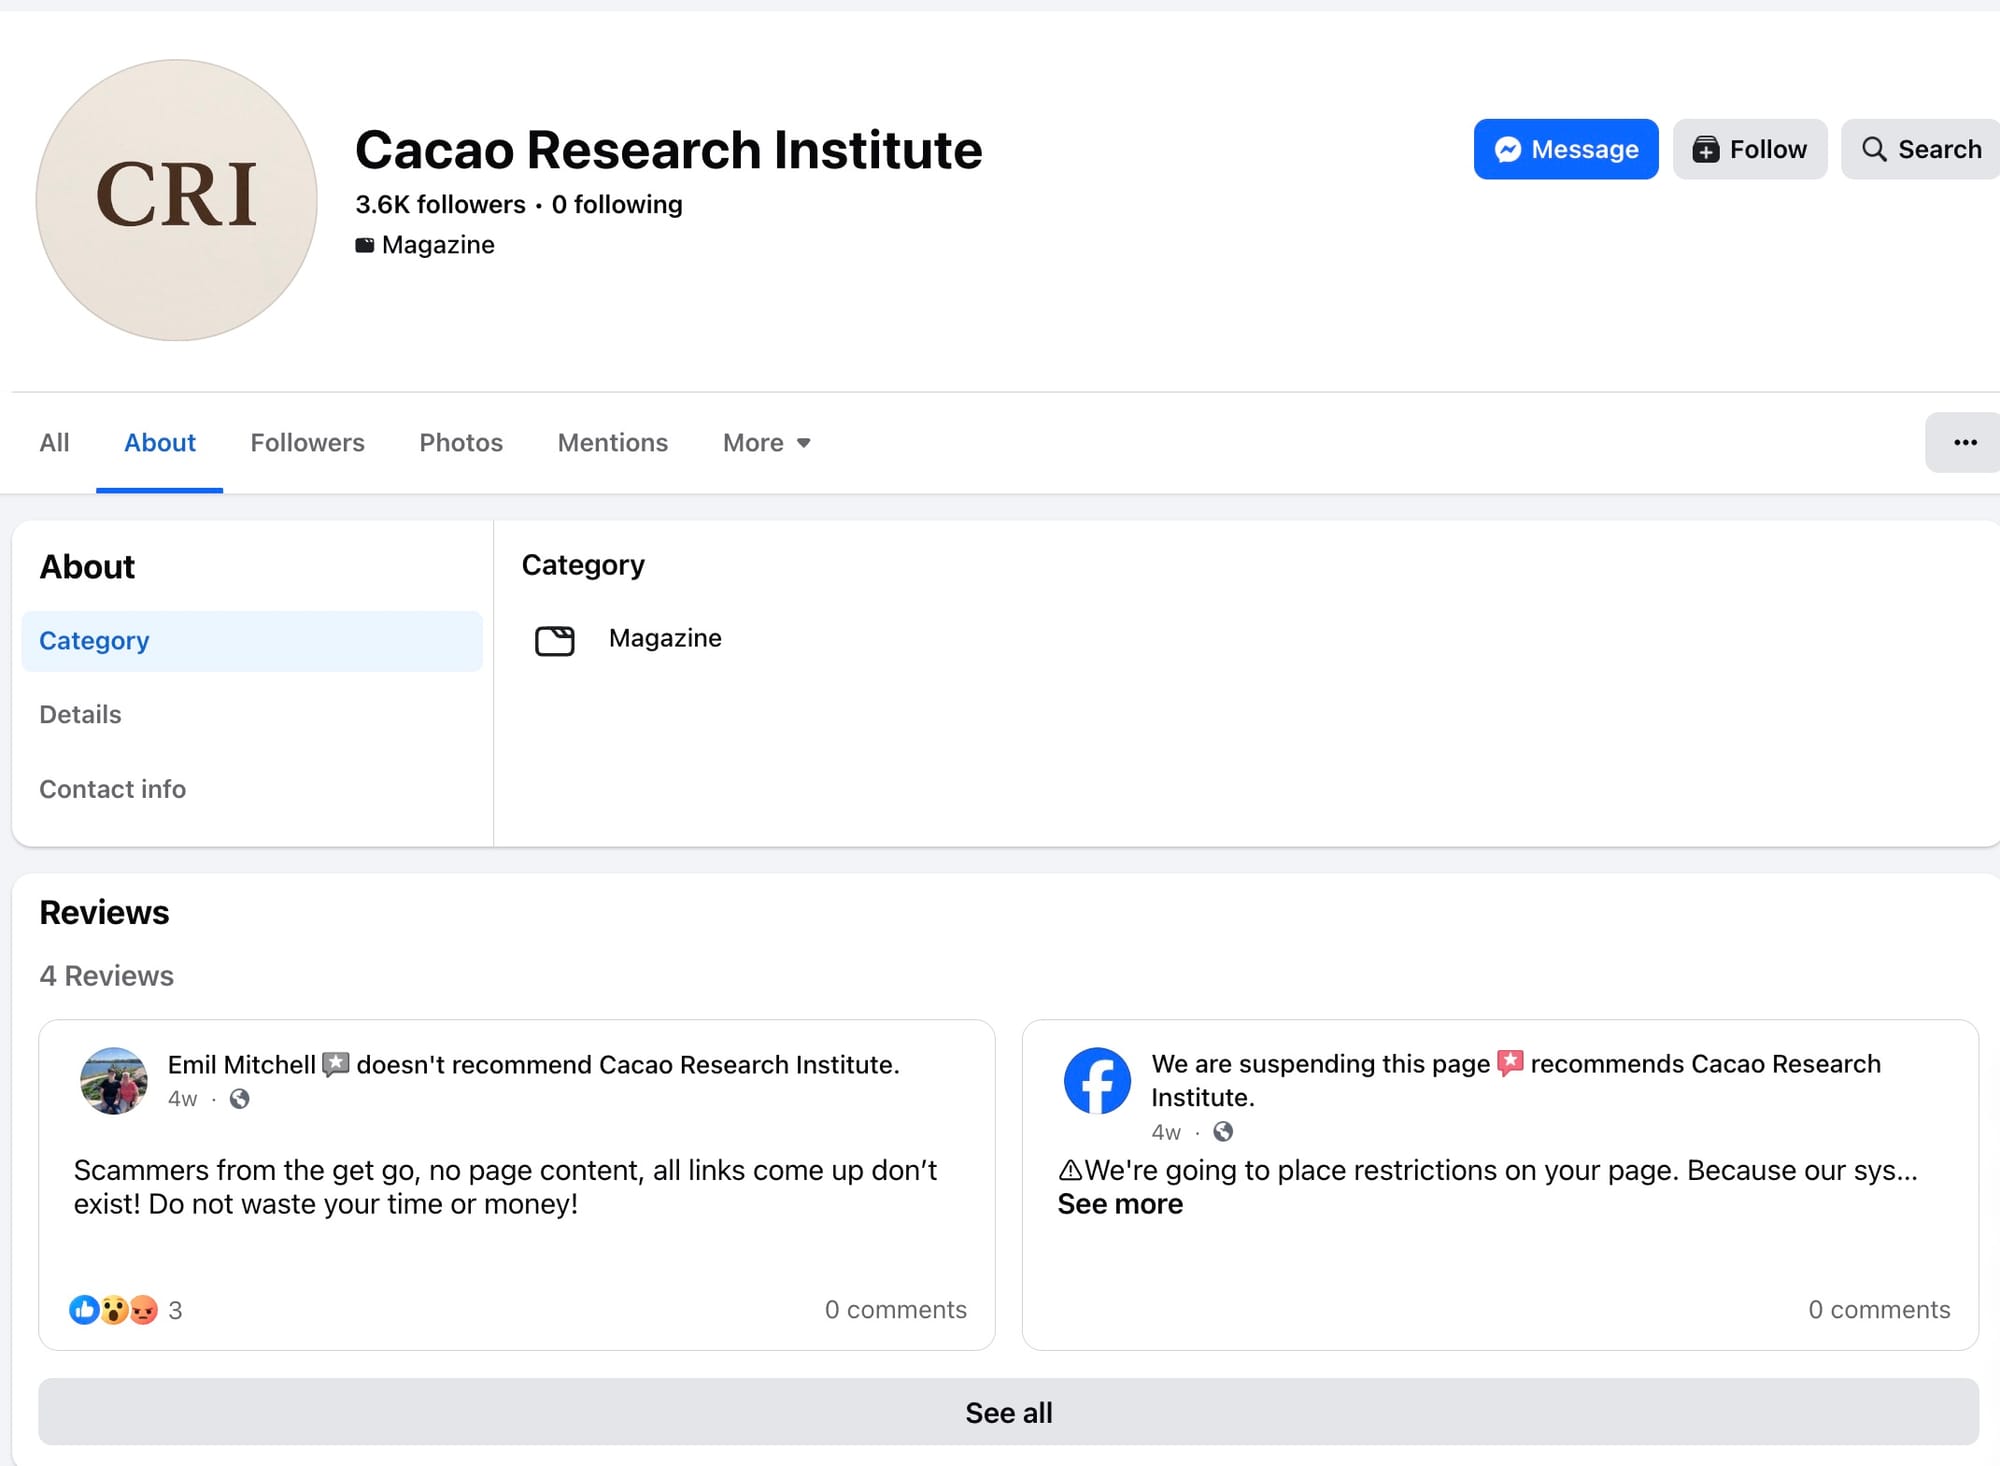Click the Messenger icon Message button
Screen dimensions: 2000x1466
pyautogui.click(x=1565, y=150)
